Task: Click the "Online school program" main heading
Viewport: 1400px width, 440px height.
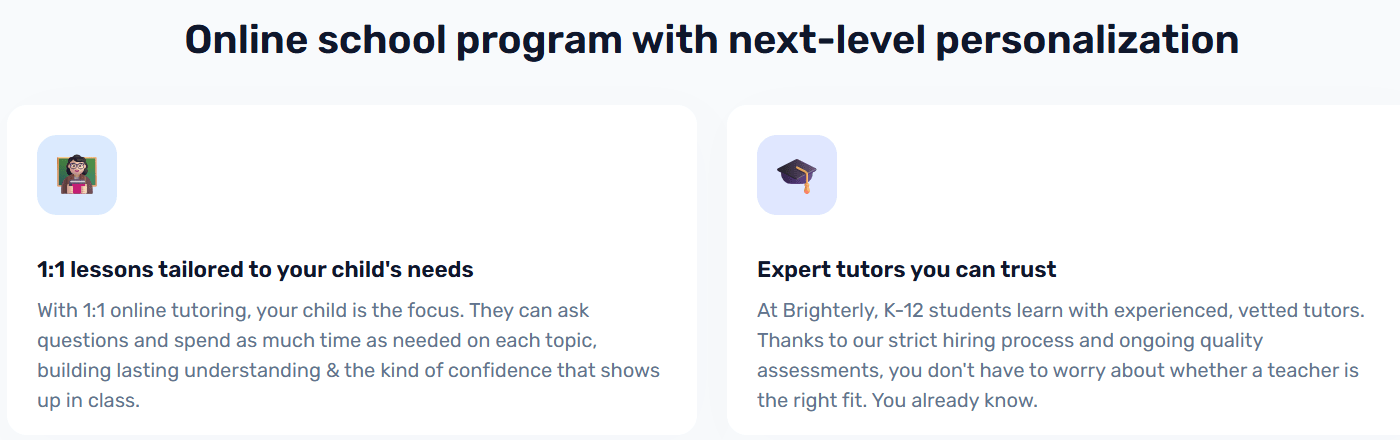Action: coord(711,40)
